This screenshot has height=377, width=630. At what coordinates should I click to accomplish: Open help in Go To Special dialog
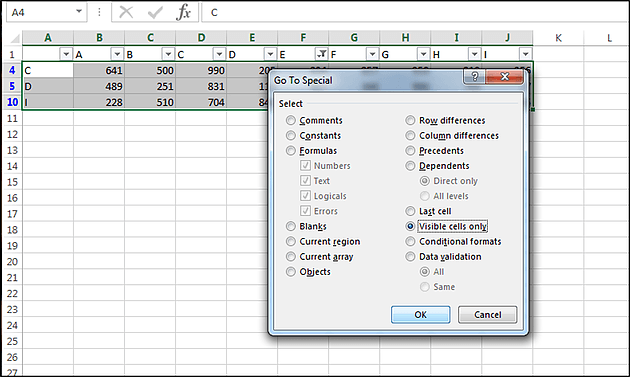(x=474, y=76)
